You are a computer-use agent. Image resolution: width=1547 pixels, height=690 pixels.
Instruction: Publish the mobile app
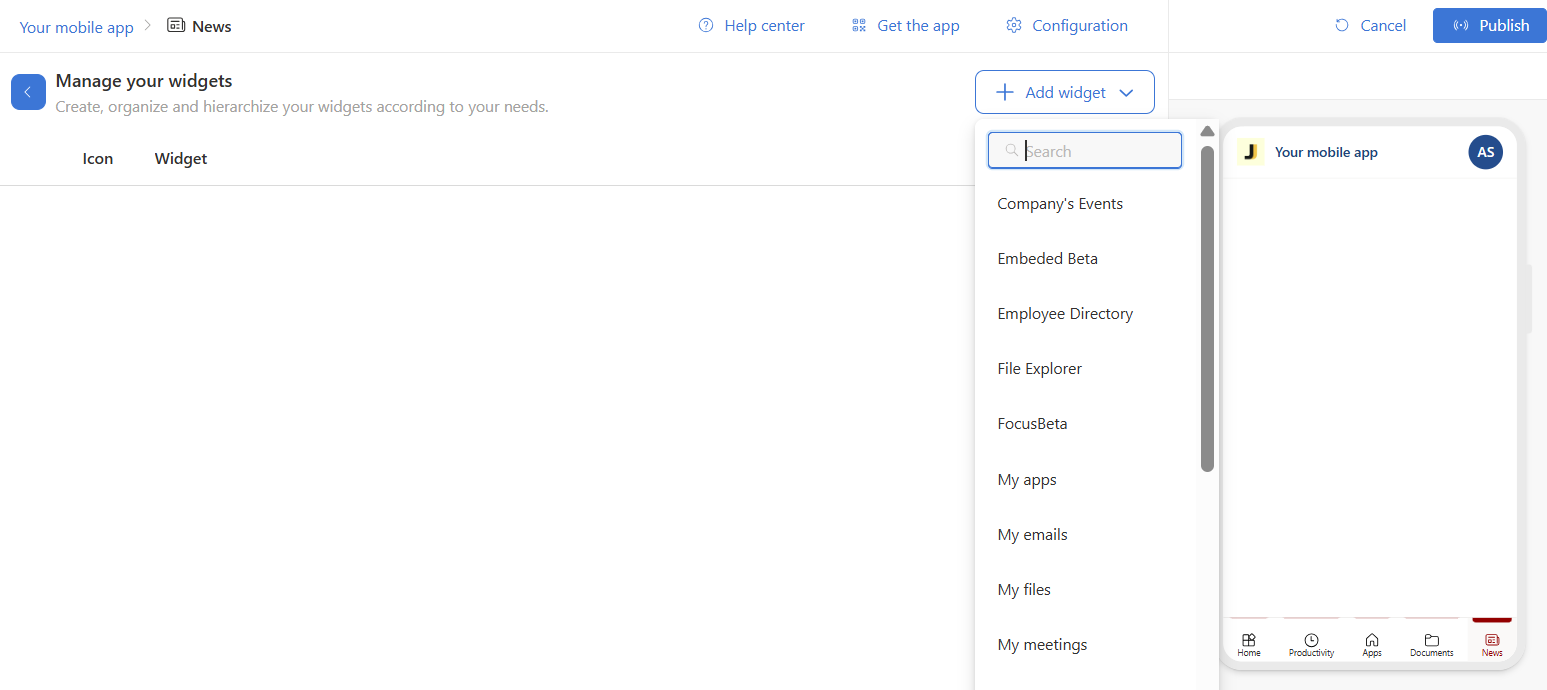point(1490,26)
